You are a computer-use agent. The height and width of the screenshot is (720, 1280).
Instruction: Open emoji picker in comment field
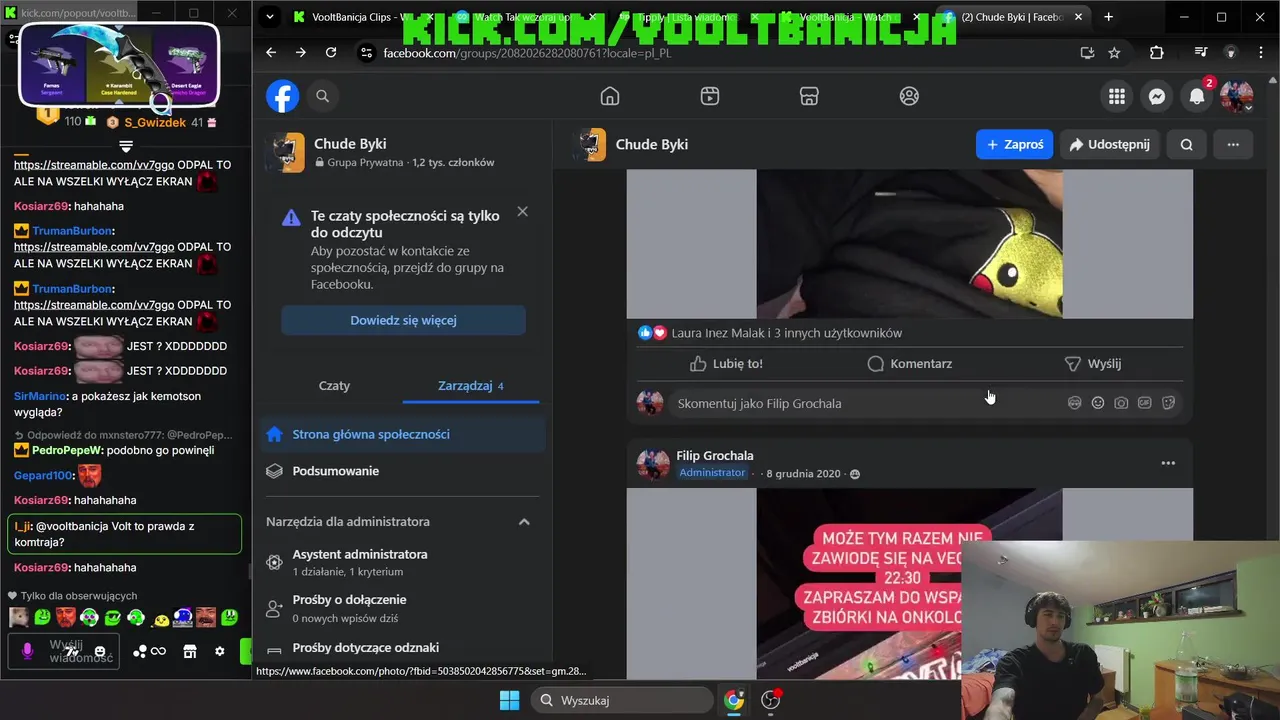pos(1098,403)
